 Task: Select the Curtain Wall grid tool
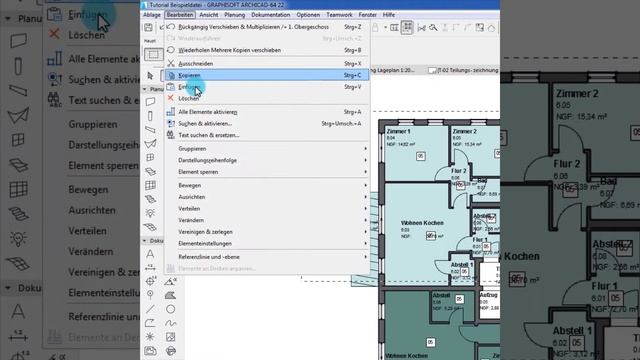(x=150, y=185)
